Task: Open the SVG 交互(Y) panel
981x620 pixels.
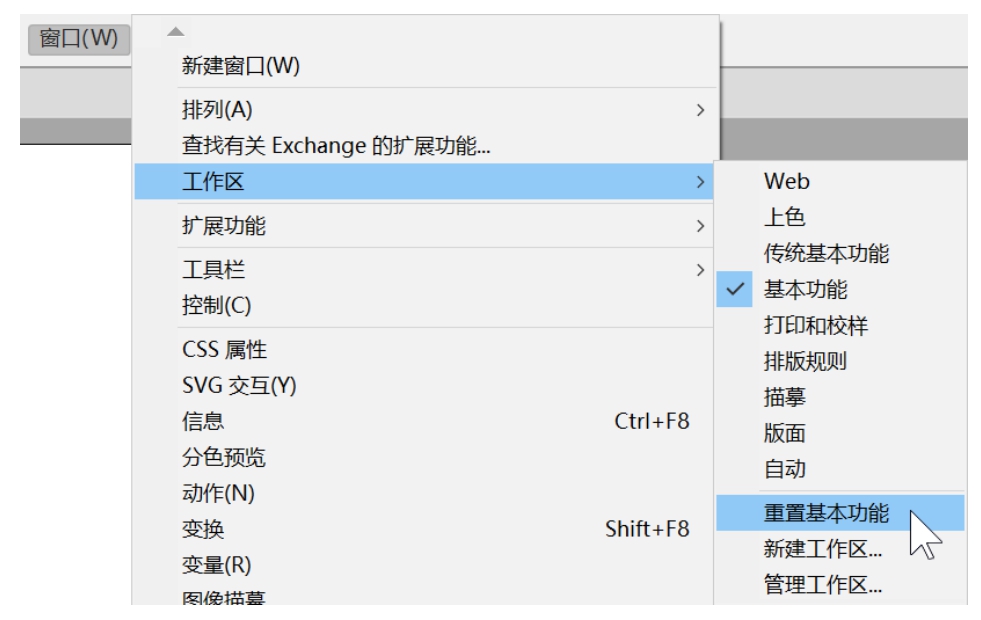Action: [x=239, y=385]
